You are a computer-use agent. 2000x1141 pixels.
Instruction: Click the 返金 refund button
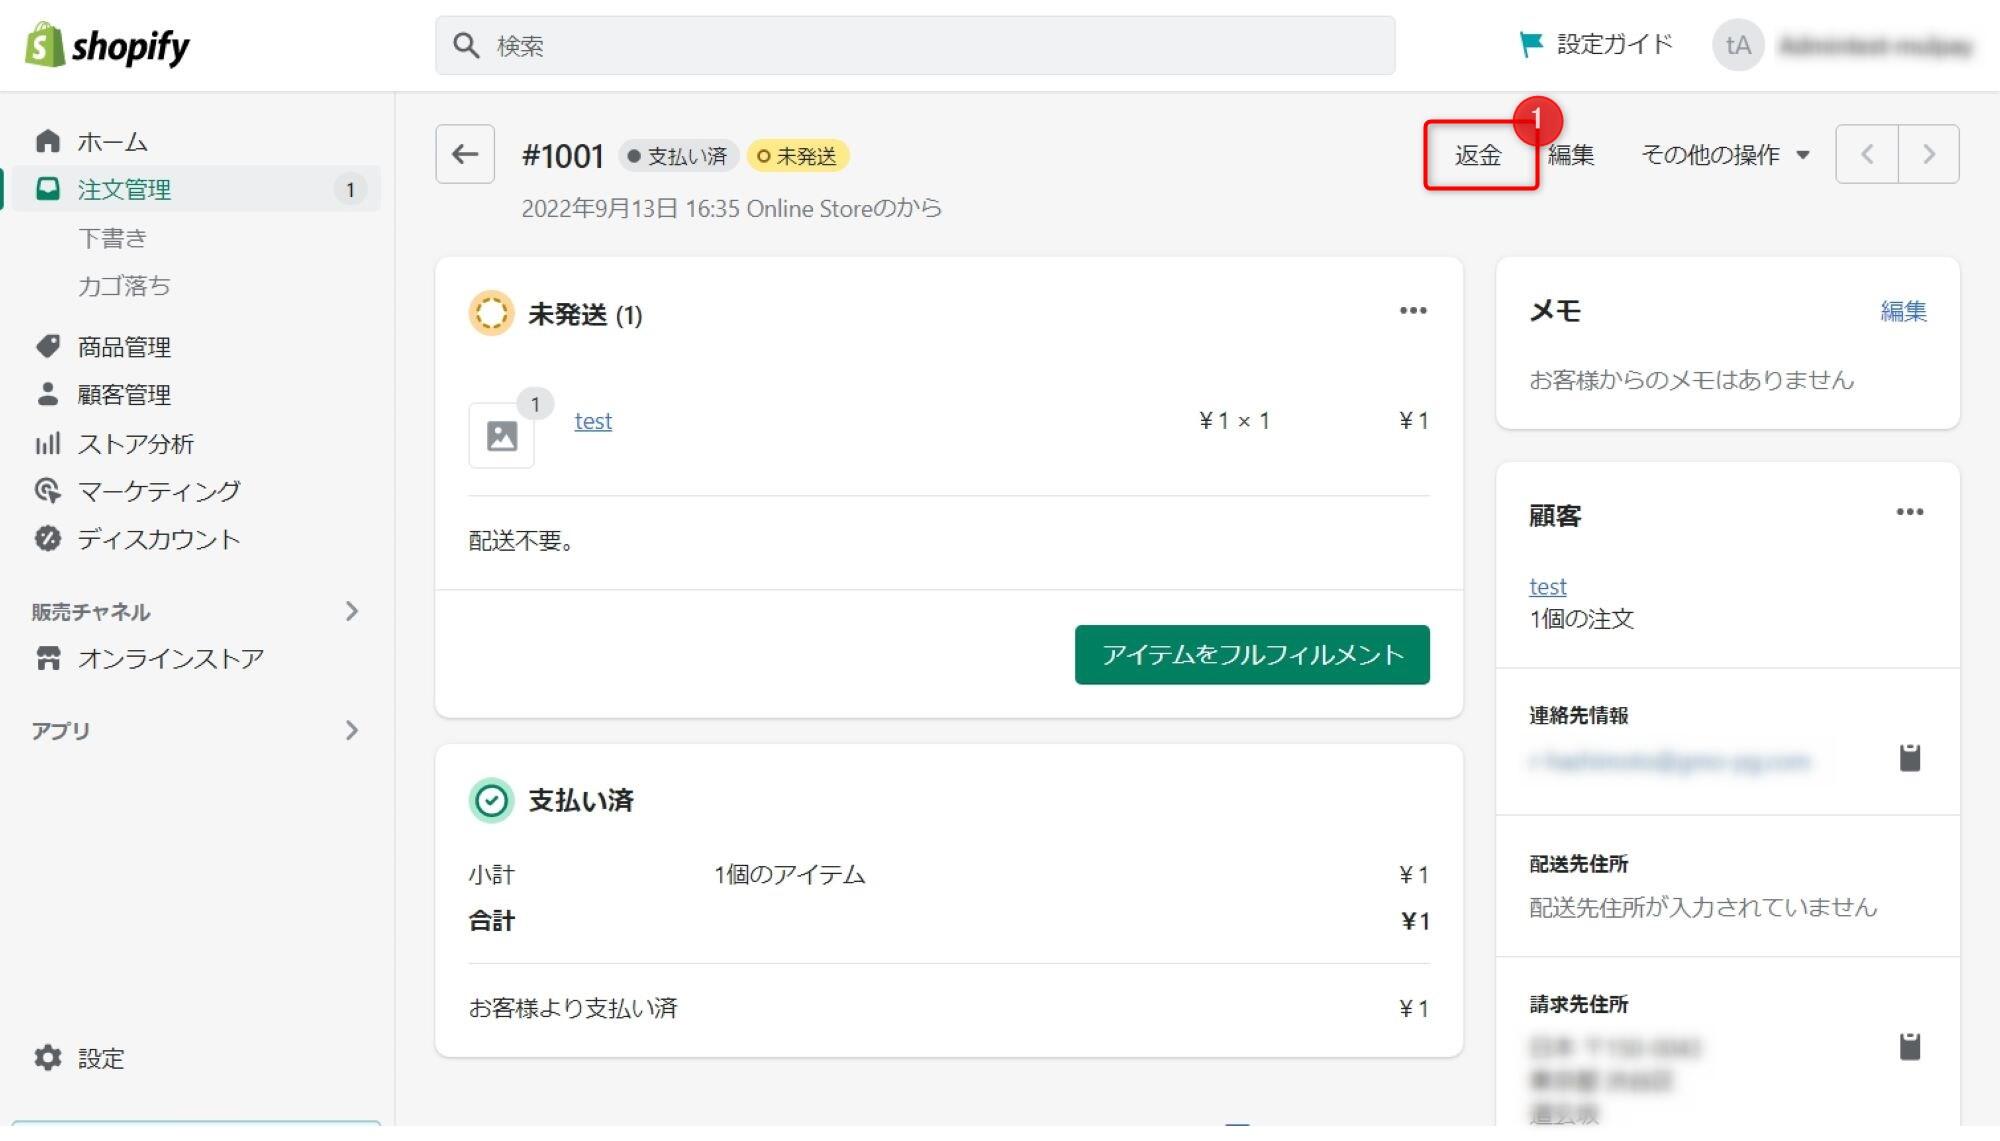click(x=1477, y=155)
